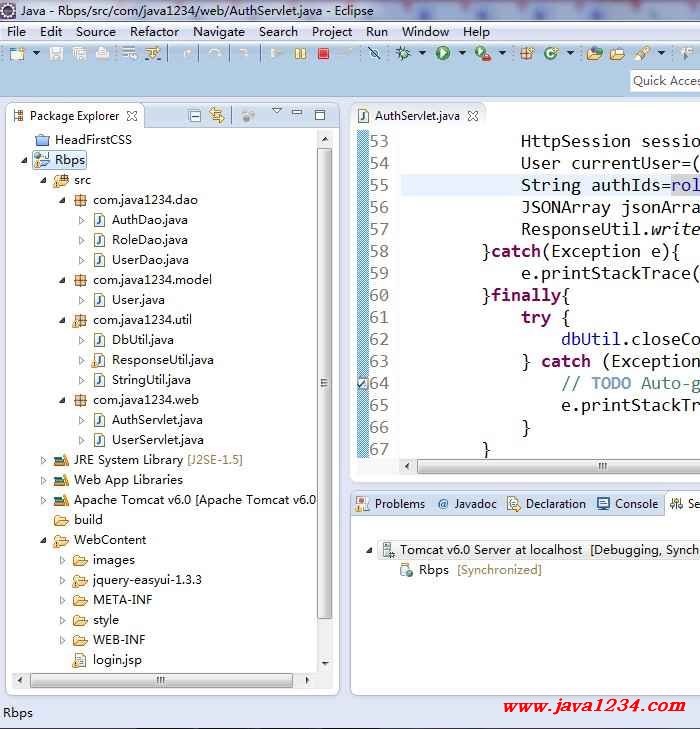Click the Open Type toolbar icon

pyautogui.click(x=594, y=54)
